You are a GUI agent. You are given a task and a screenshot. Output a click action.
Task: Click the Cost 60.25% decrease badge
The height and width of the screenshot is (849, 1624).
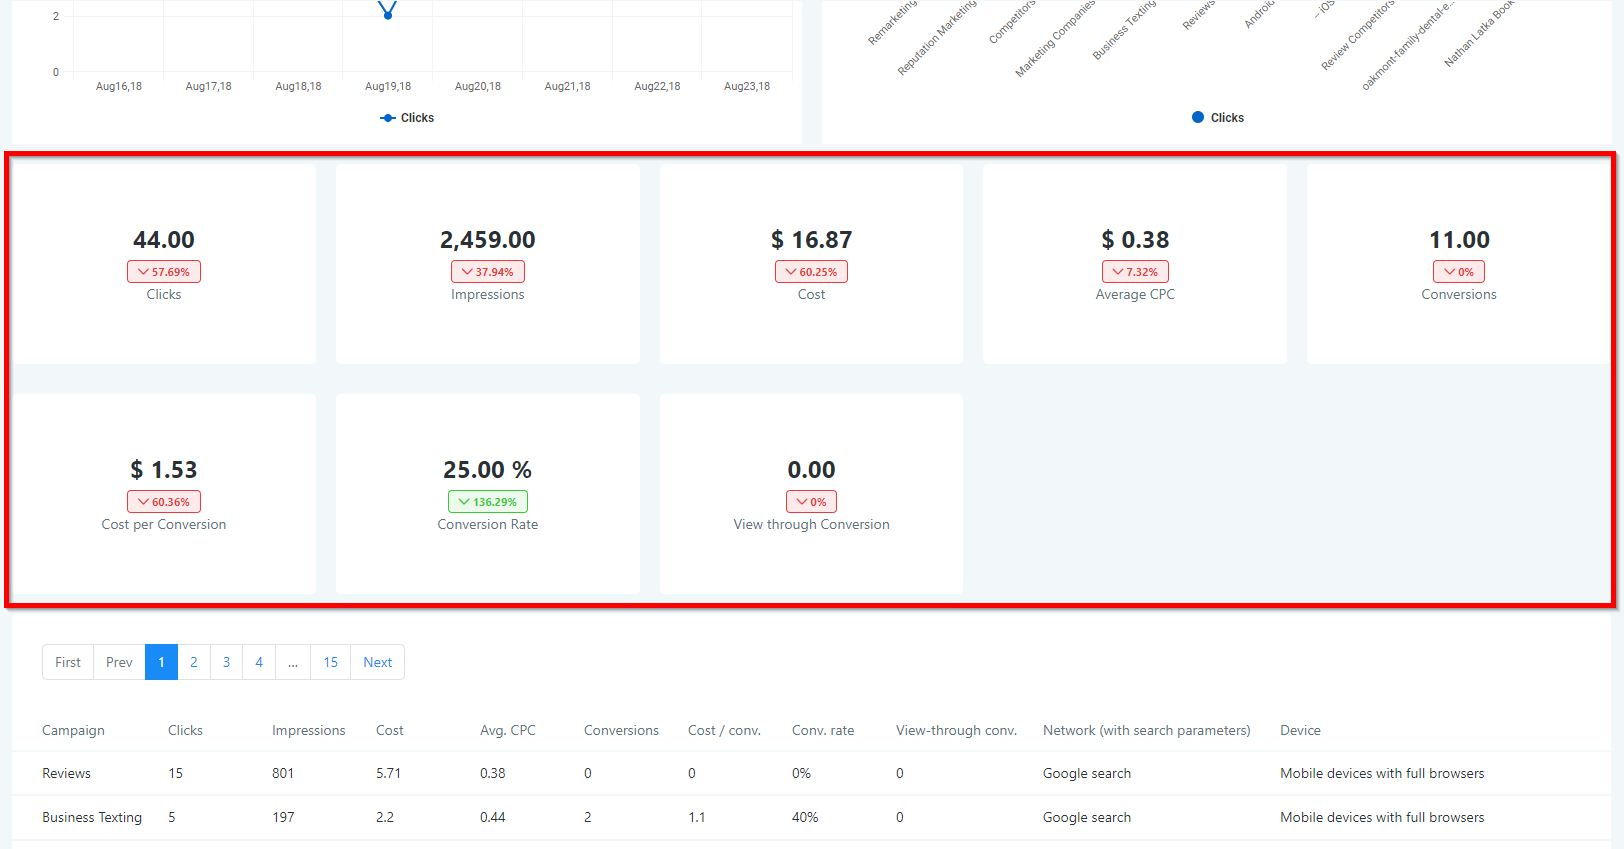811,272
